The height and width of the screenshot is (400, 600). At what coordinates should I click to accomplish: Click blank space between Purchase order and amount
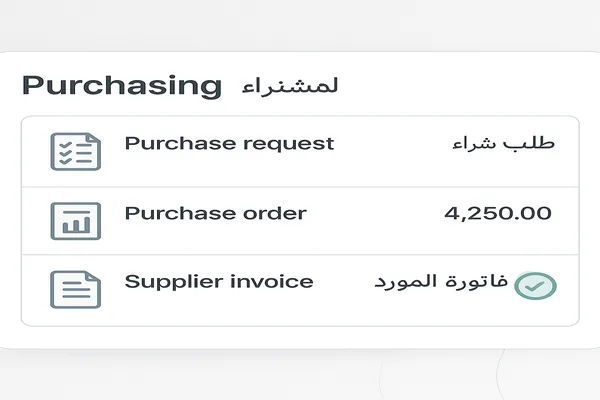pos(375,214)
